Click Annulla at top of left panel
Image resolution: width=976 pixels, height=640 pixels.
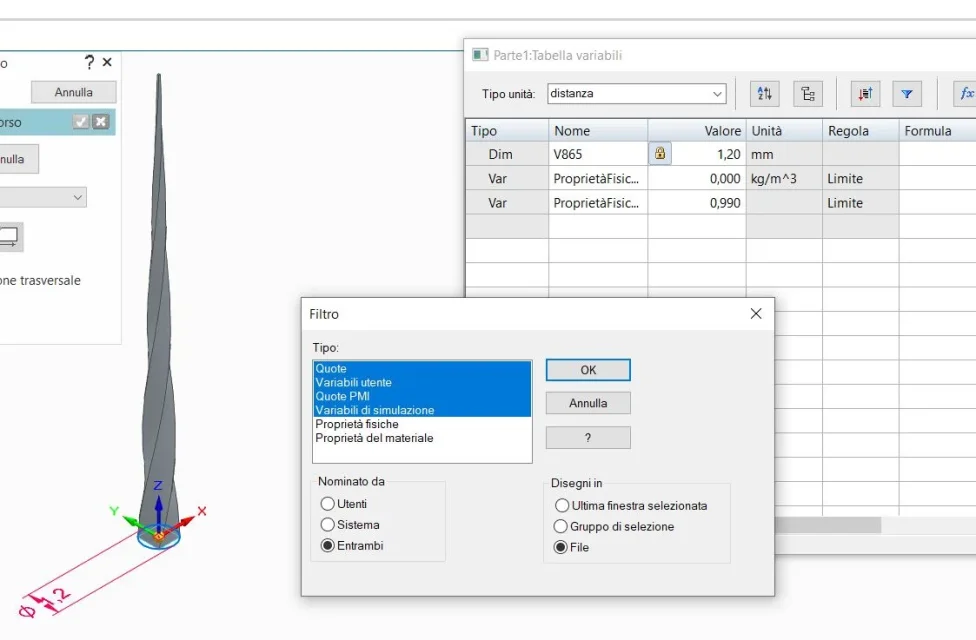[73, 92]
